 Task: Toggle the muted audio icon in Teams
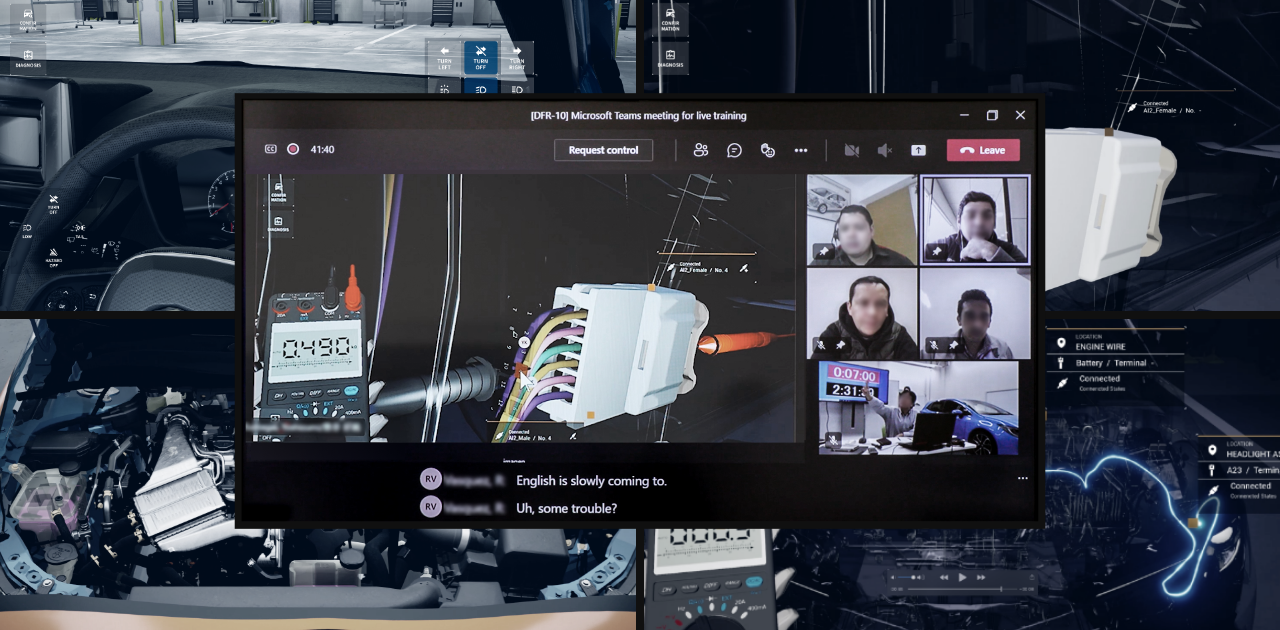click(885, 150)
